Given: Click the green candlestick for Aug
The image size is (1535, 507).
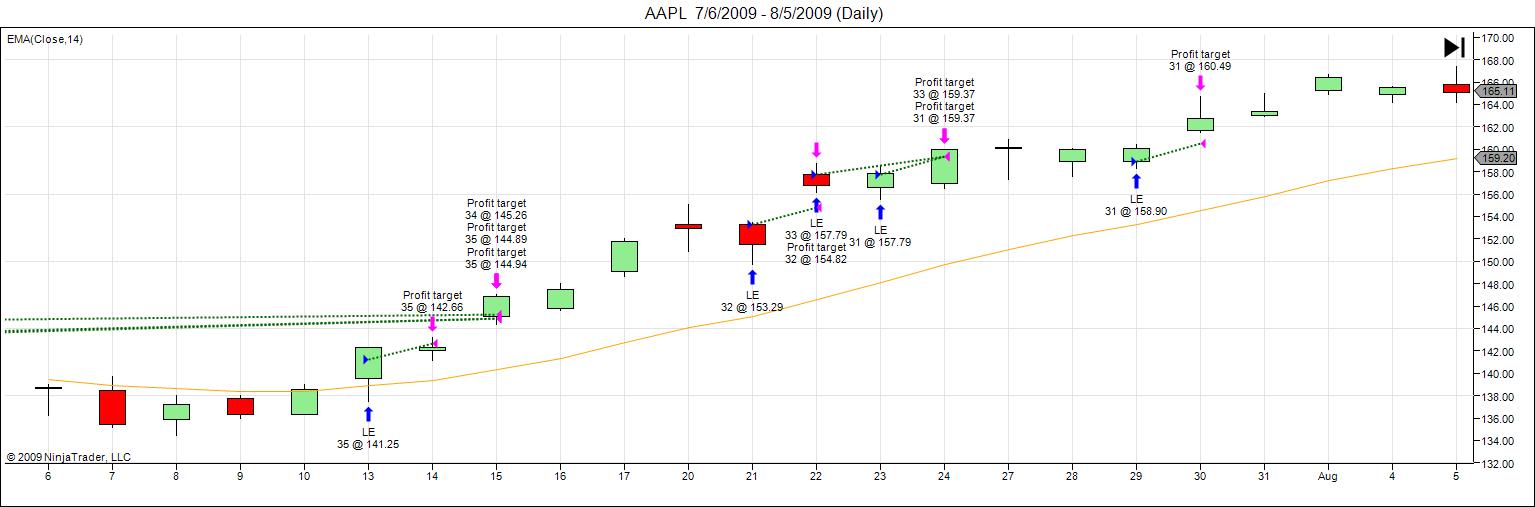Looking at the screenshot, I should pyautogui.click(x=1328, y=84).
